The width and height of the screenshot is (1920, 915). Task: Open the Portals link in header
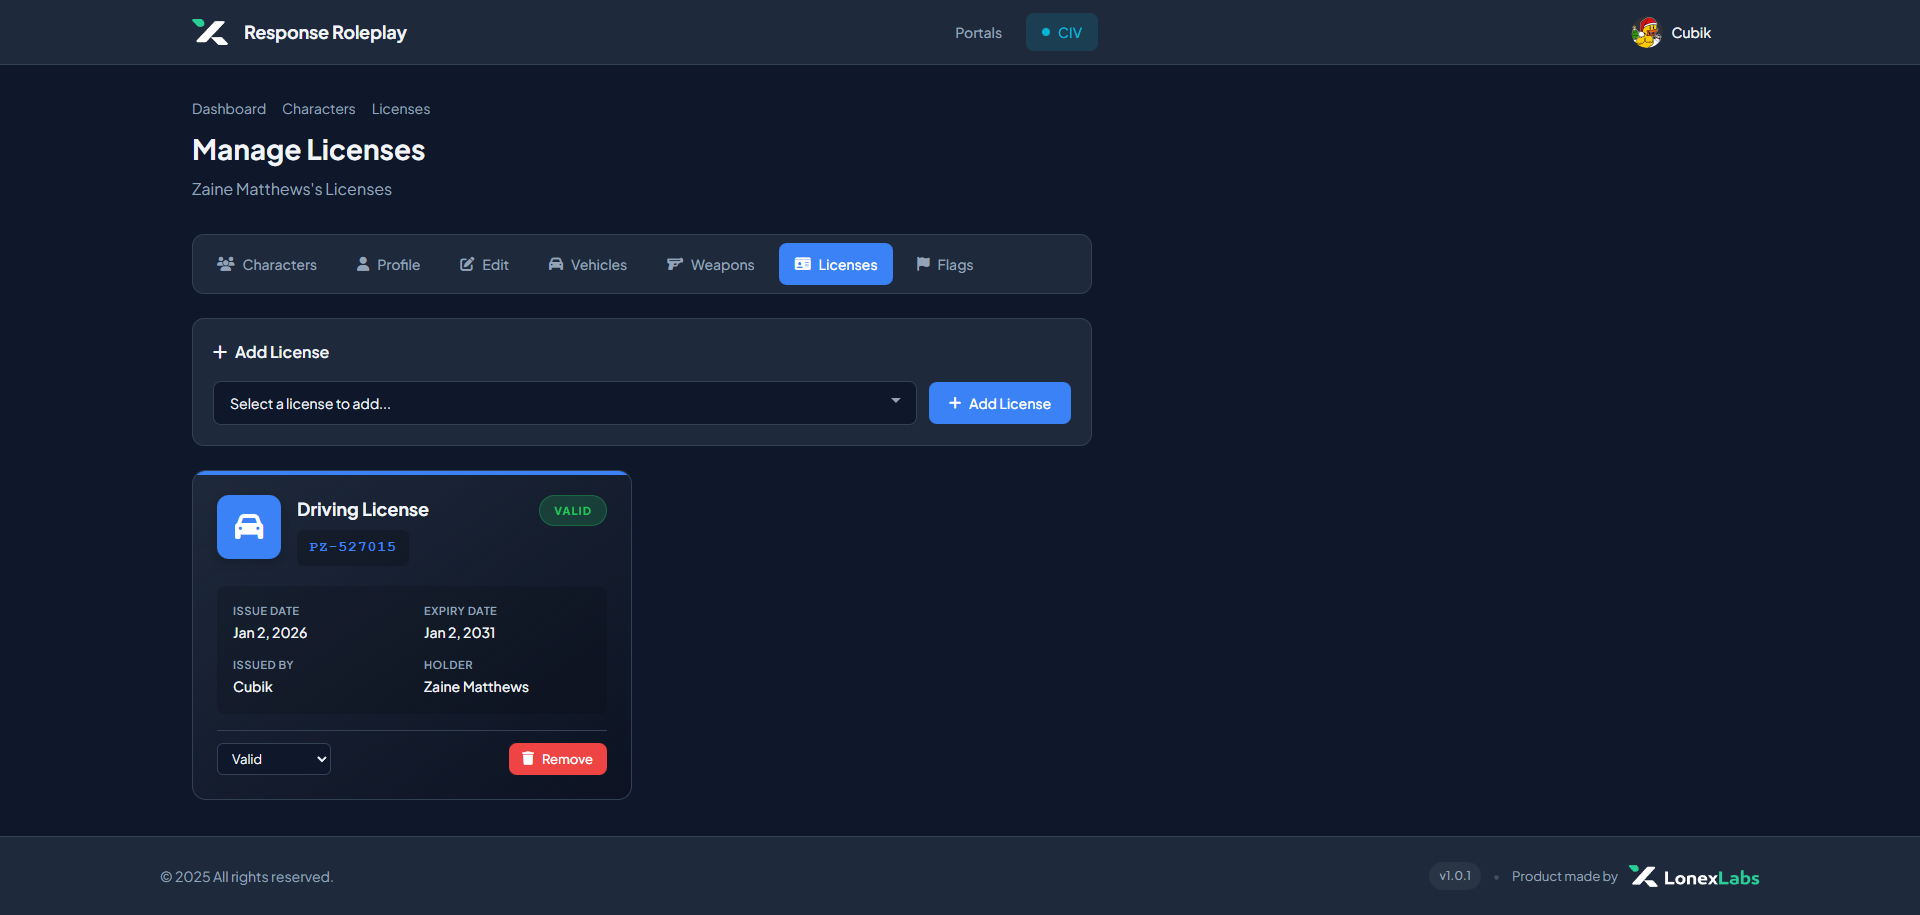point(978,33)
